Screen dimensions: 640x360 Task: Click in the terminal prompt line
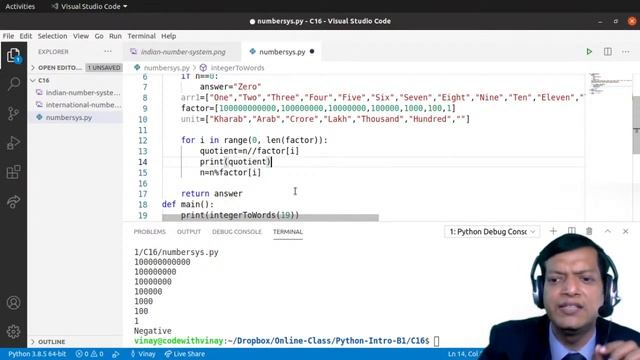pos(287,340)
